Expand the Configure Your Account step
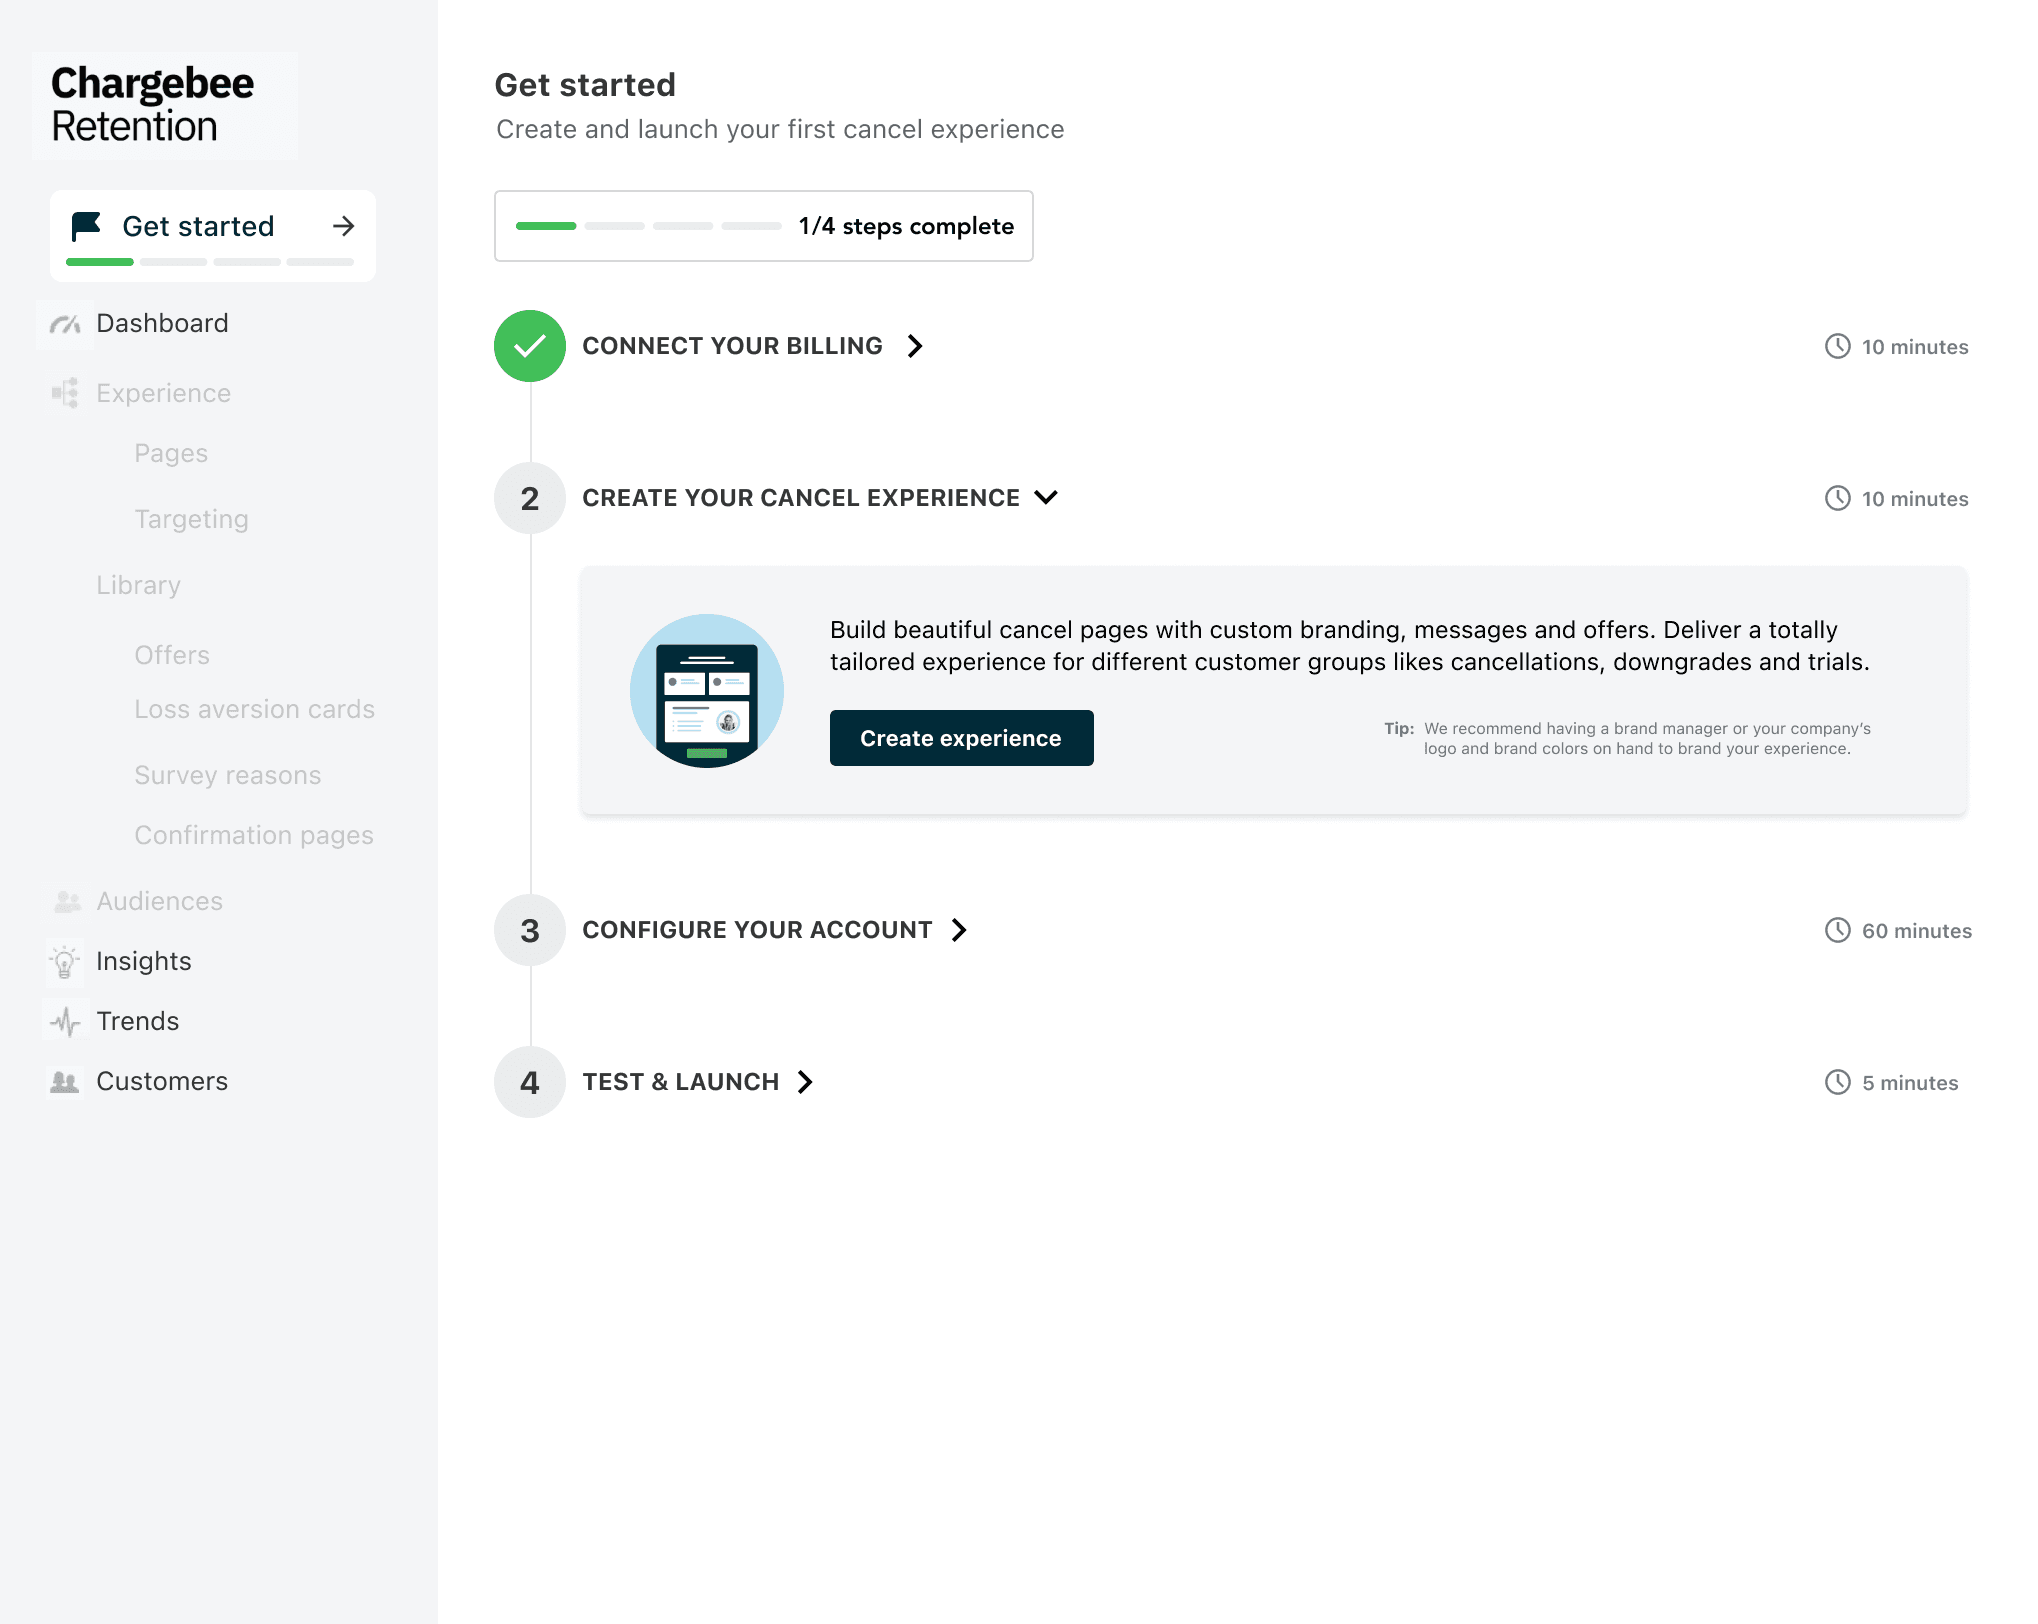 (x=959, y=930)
